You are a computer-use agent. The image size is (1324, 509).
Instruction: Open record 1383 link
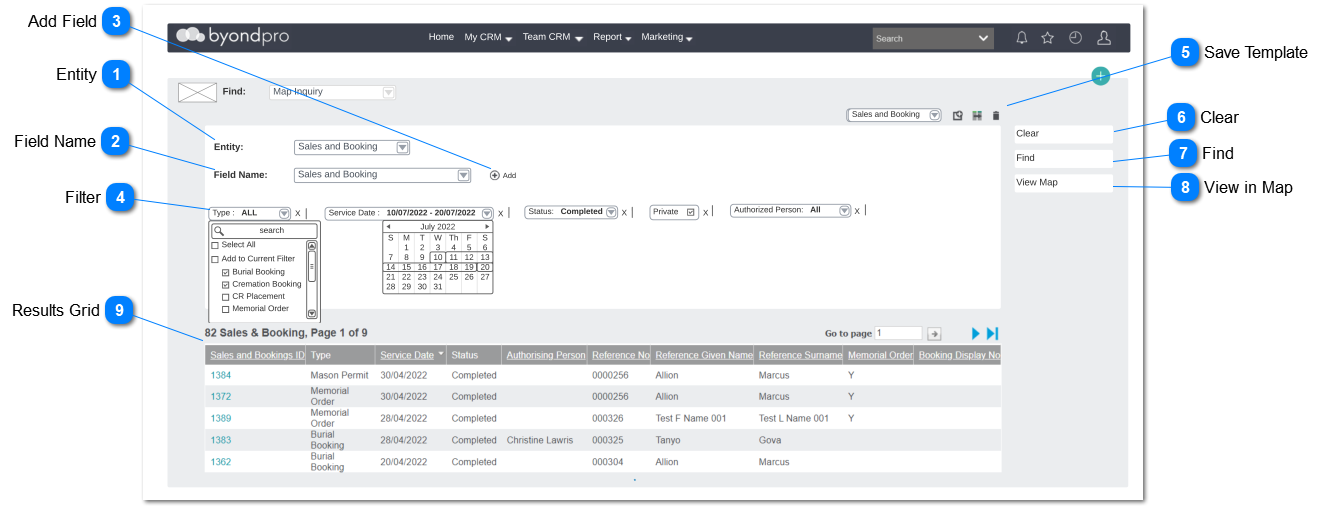point(220,441)
